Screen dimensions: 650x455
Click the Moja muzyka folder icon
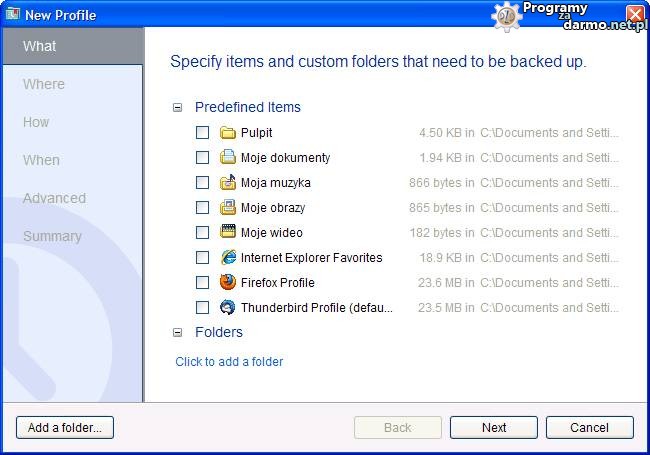(228, 183)
